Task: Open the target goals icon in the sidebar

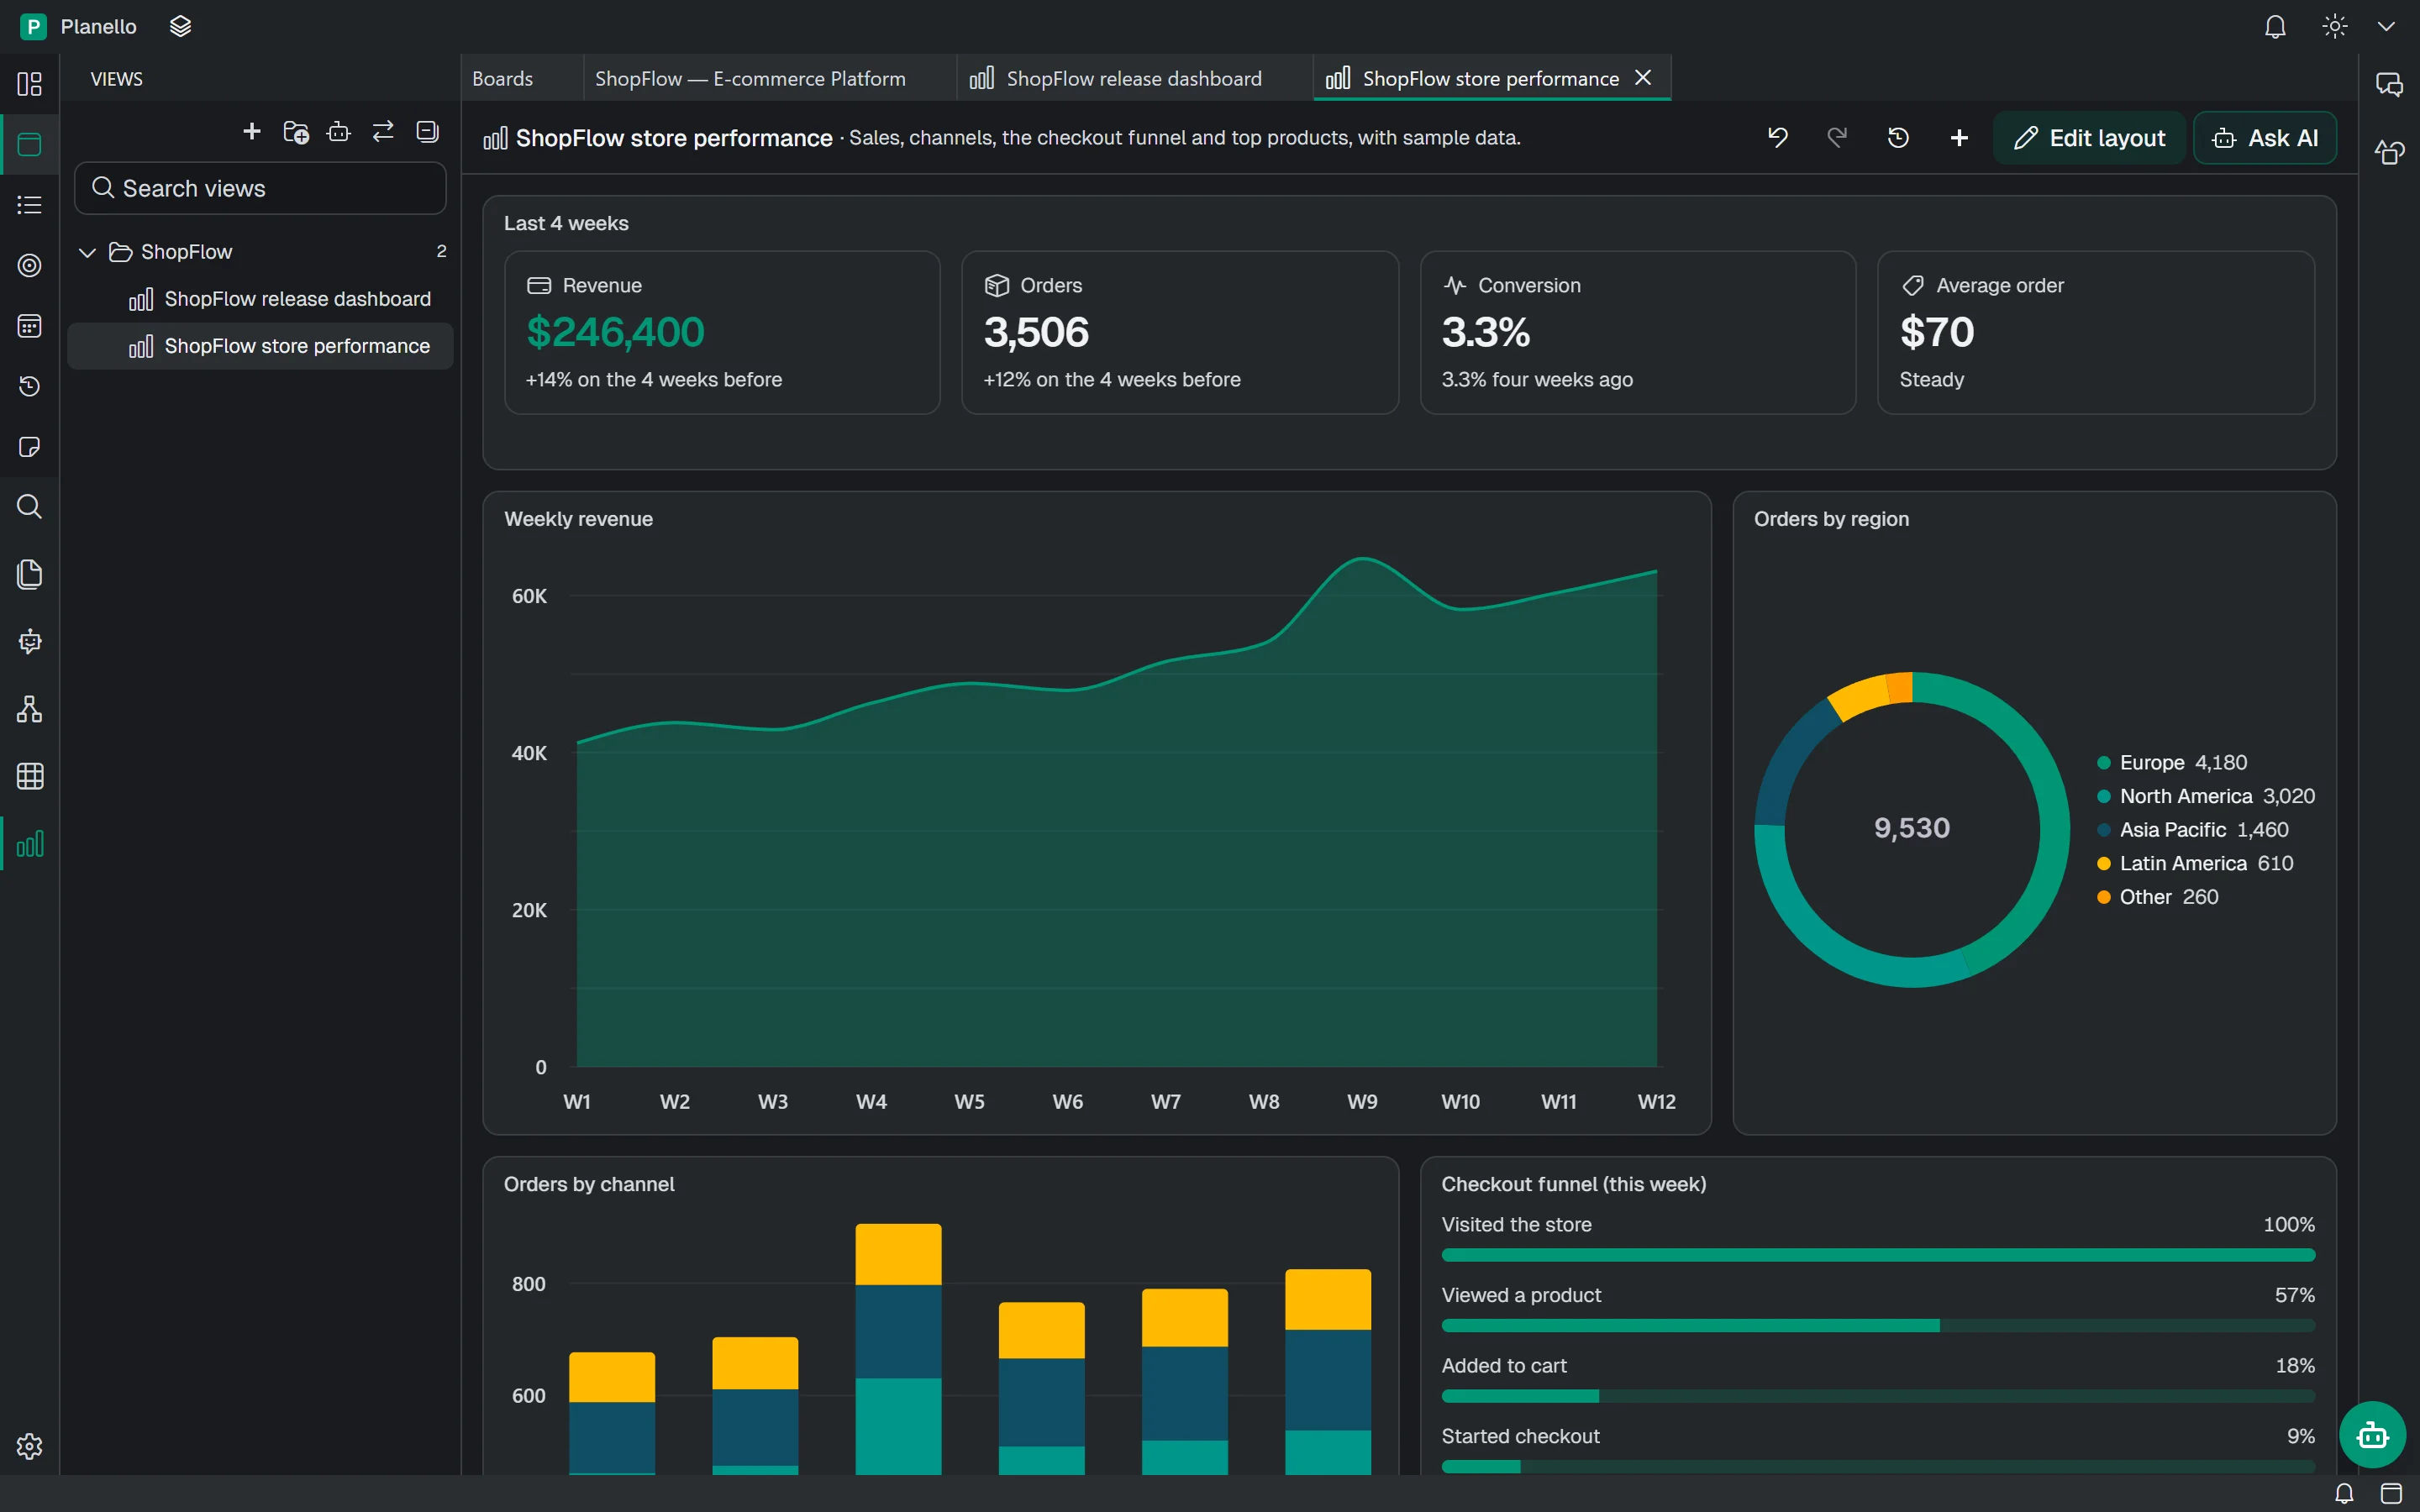Action: pos(30,265)
